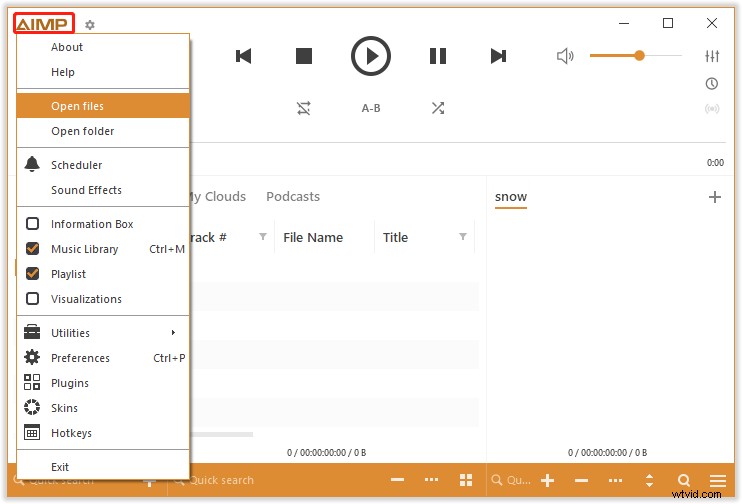Open the Scheduler menu item
This screenshot has height=504, width=742.
click(103, 165)
